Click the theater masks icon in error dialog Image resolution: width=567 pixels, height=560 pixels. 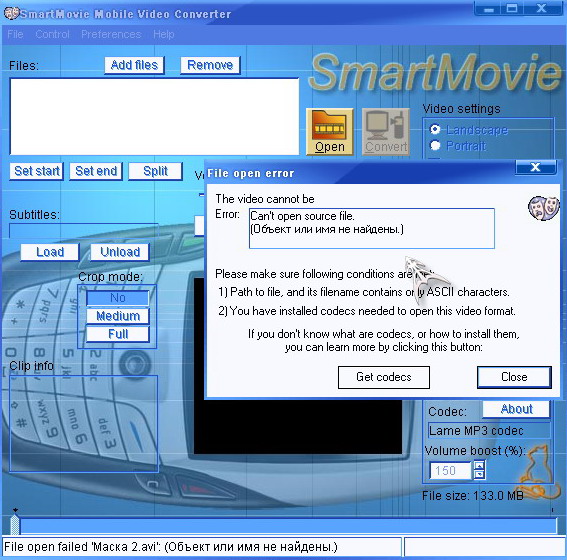click(x=543, y=208)
